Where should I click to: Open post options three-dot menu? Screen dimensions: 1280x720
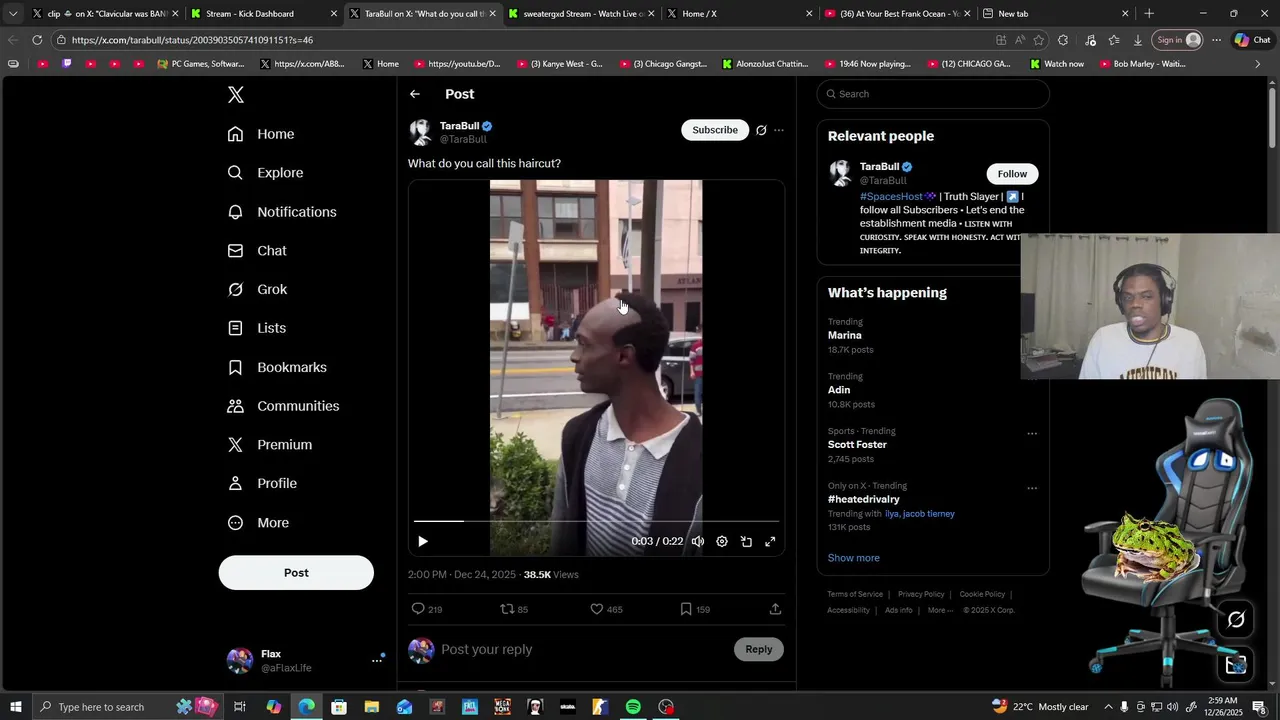[x=779, y=130]
